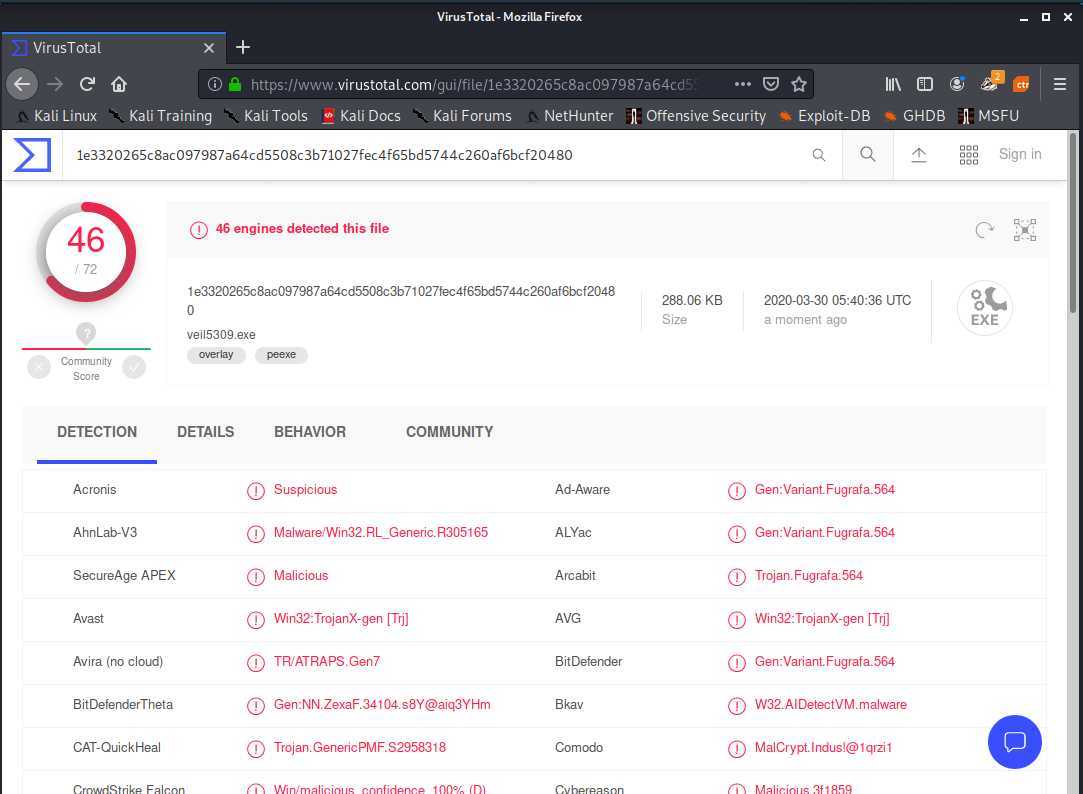
Task: Go to Firefox home page
Action: pos(119,84)
